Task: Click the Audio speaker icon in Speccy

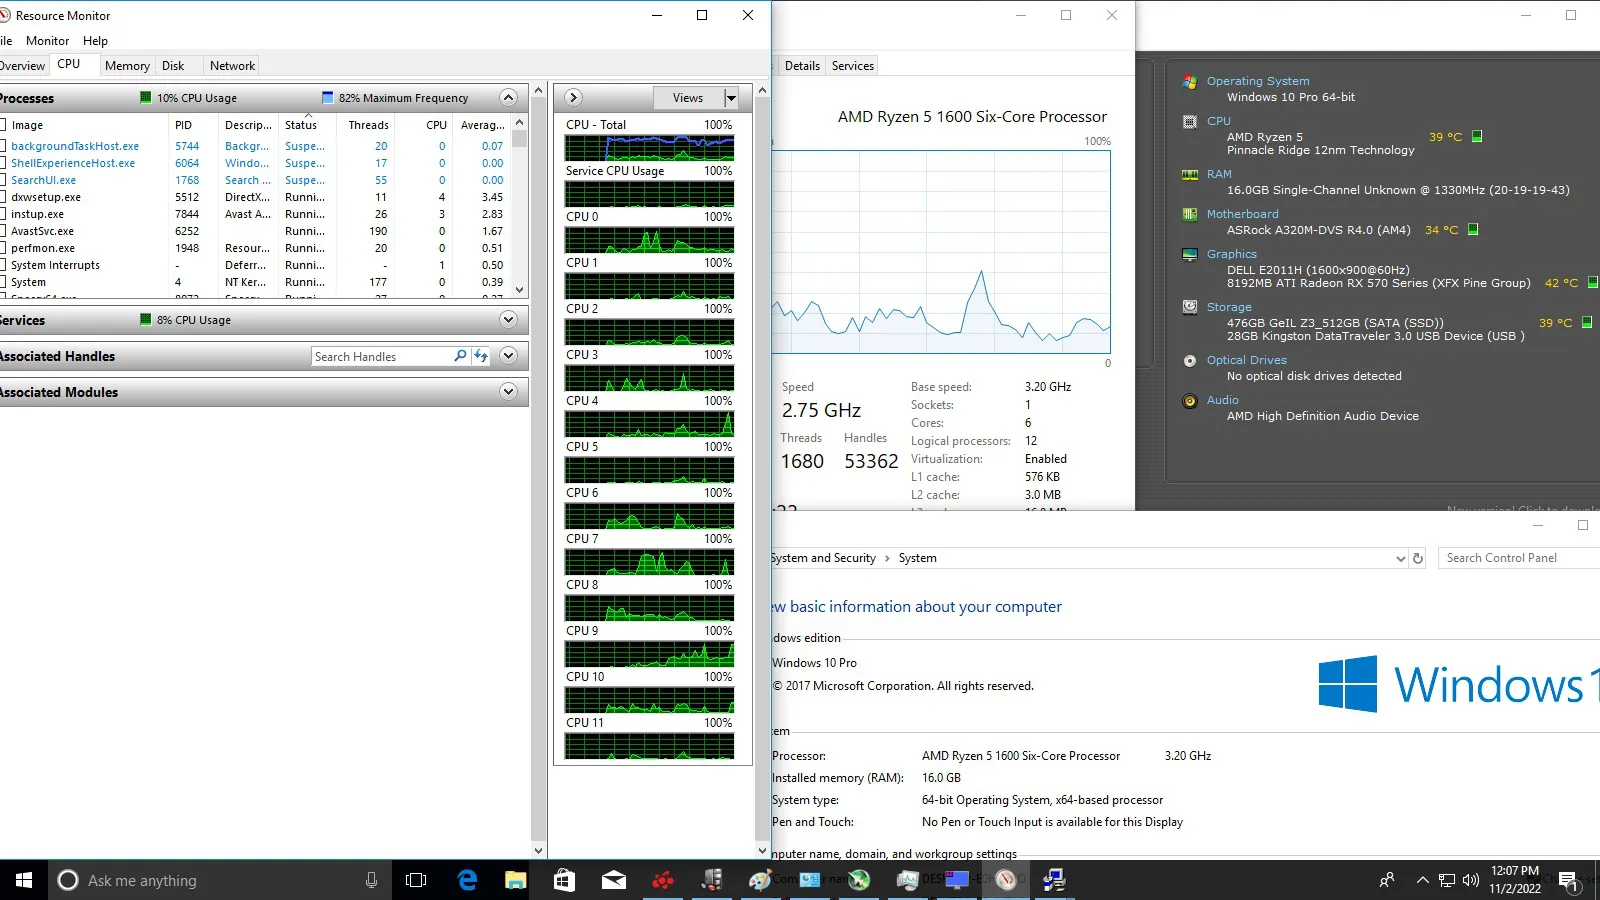Action: pos(1190,401)
